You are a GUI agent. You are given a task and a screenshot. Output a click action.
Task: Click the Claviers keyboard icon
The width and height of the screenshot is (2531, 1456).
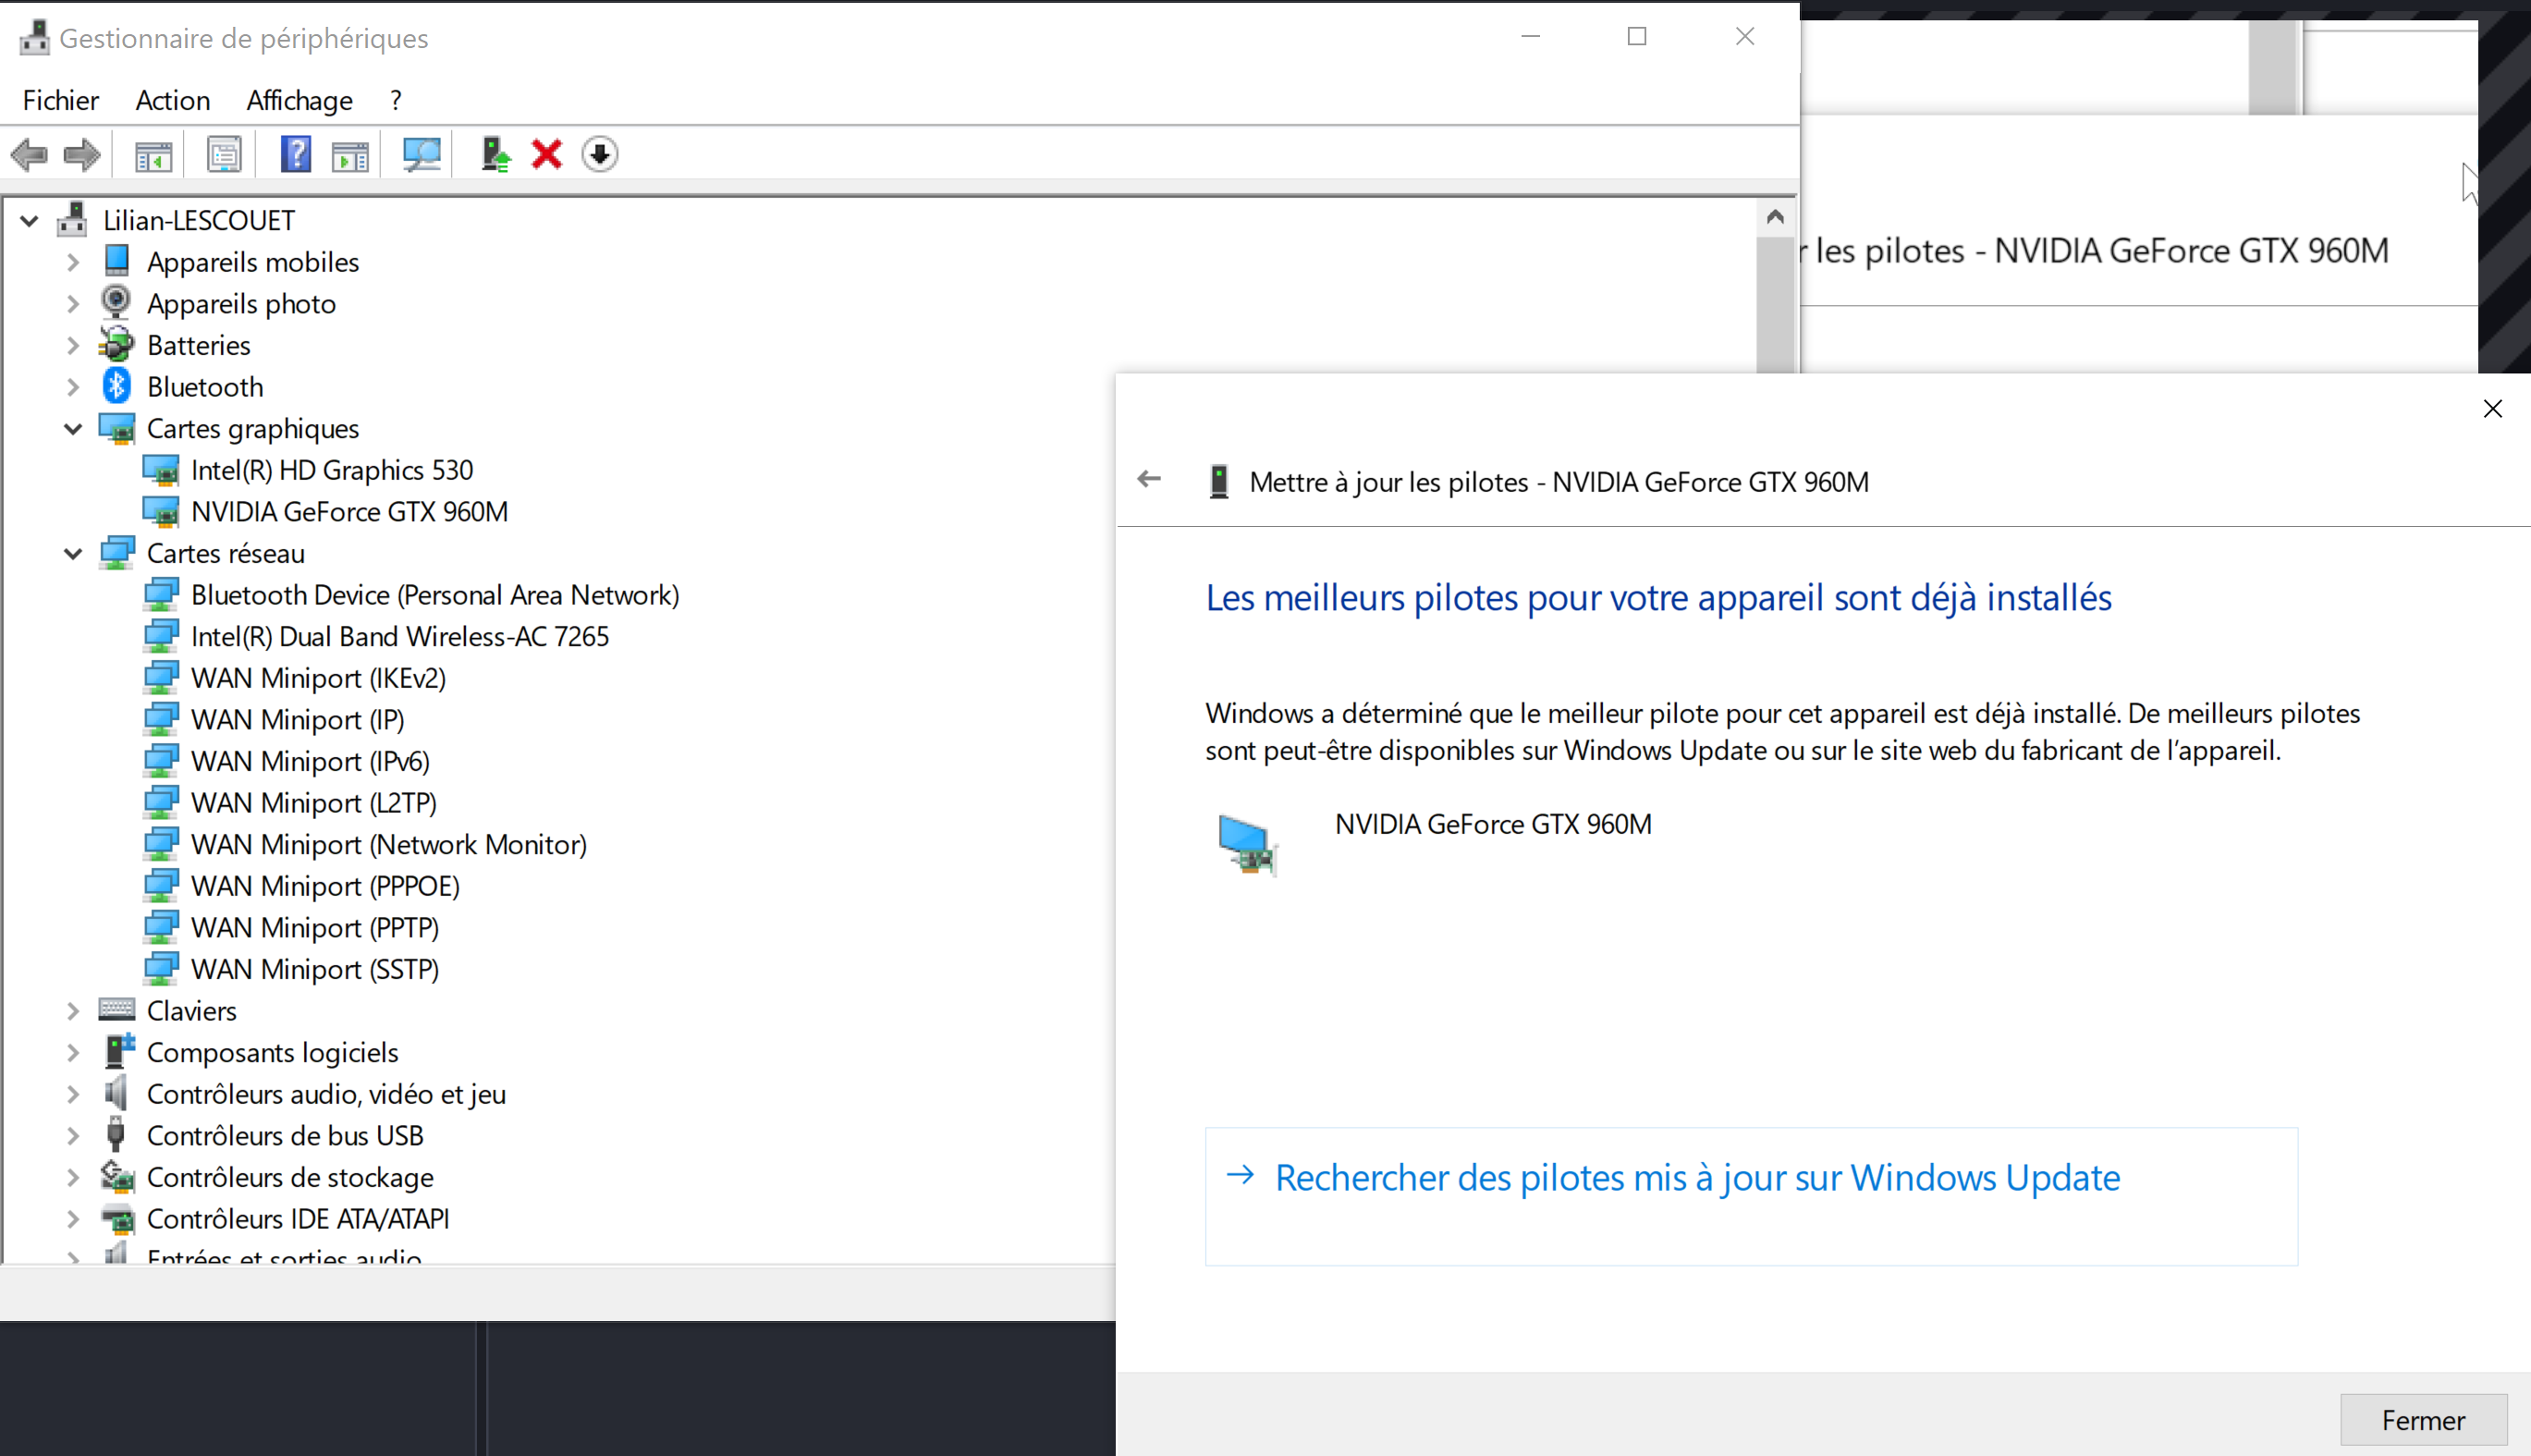117,1010
